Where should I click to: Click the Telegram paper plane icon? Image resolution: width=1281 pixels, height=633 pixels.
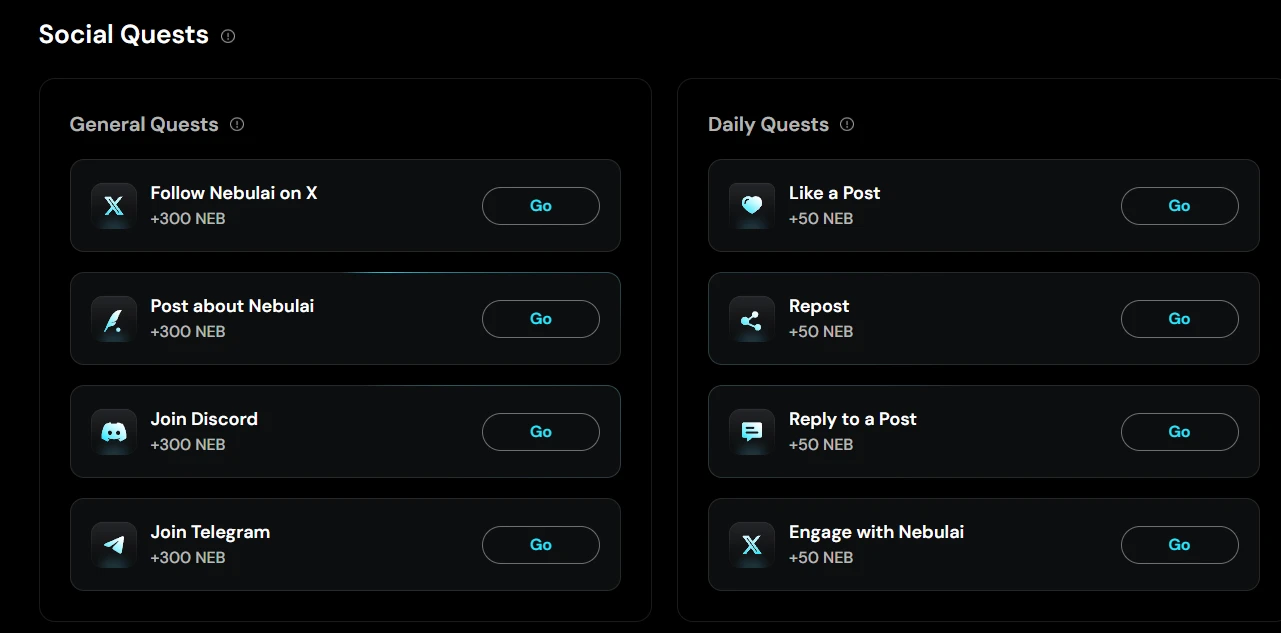[x=114, y=545]
